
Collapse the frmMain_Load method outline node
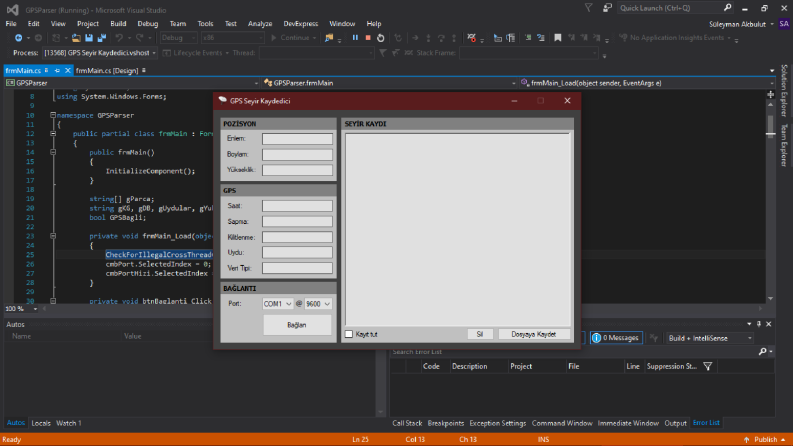pos(53,236)
